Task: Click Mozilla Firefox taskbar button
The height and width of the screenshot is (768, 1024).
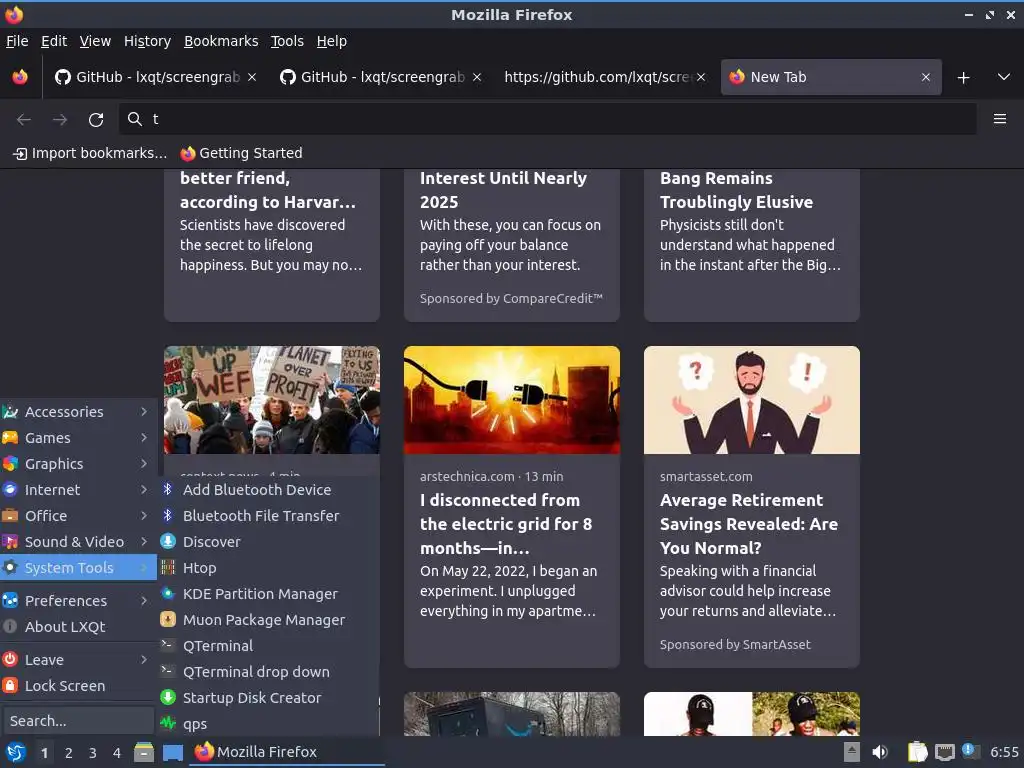Action: [287, 752]
